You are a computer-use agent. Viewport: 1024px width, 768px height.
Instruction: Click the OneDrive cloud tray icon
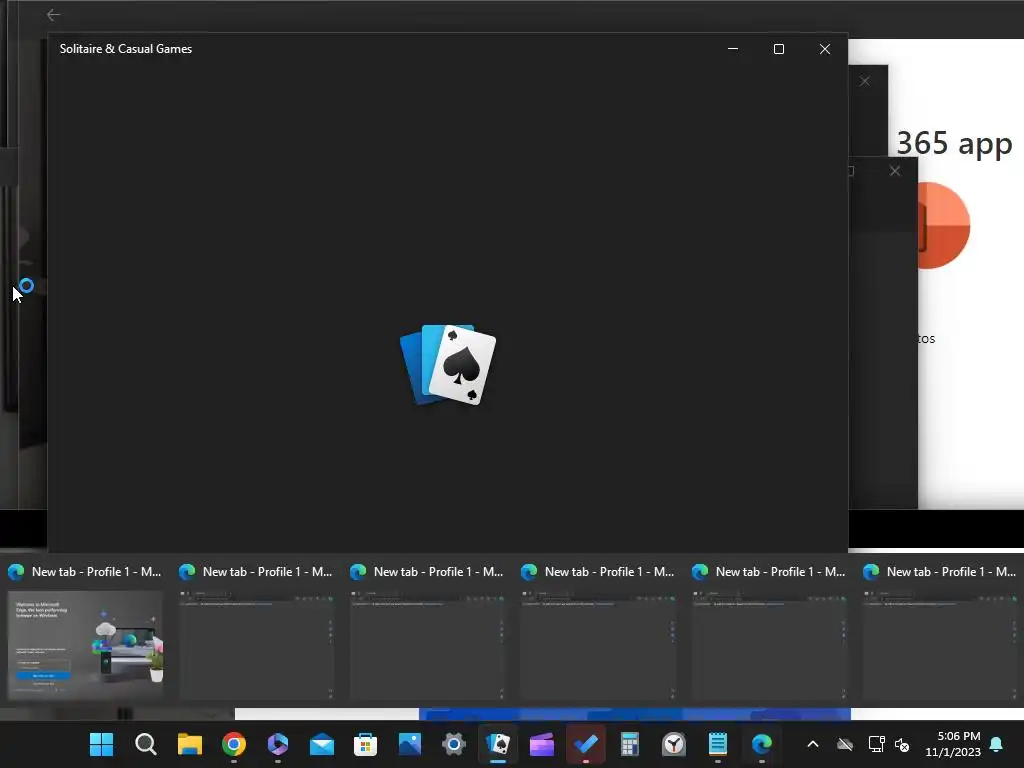click(x=845, y=744)
